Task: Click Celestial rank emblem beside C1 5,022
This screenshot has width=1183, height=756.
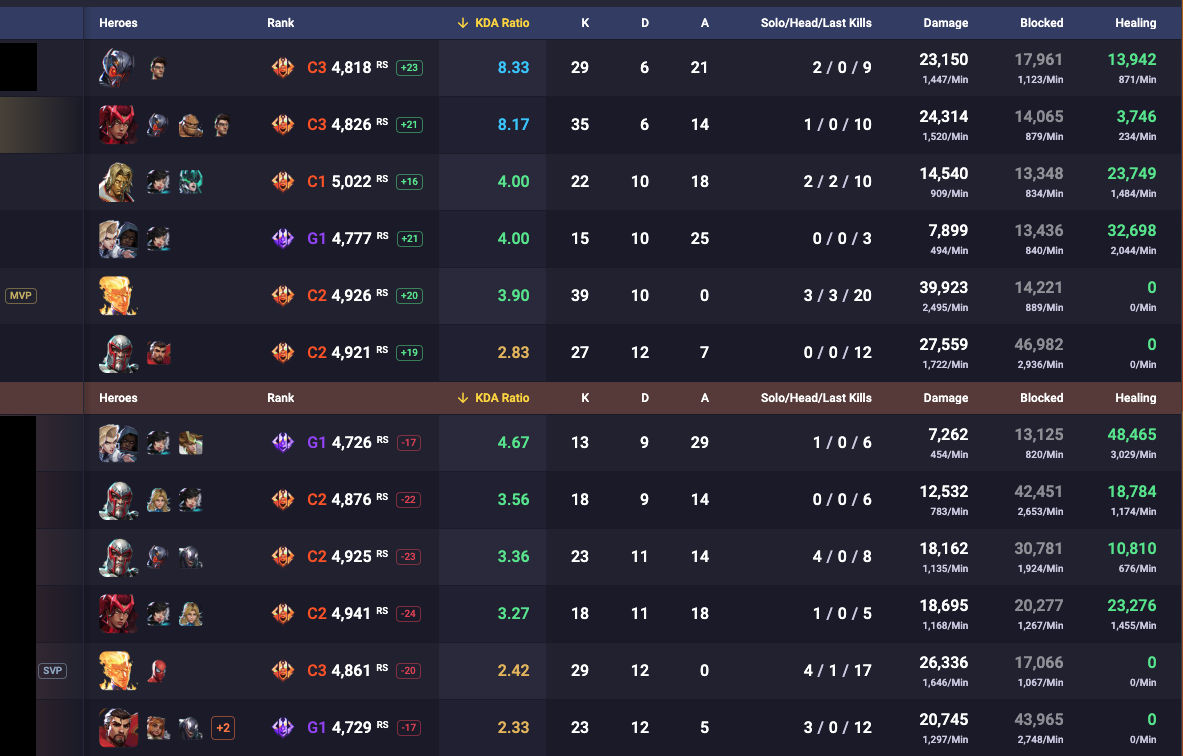Action: coord(283,182)
